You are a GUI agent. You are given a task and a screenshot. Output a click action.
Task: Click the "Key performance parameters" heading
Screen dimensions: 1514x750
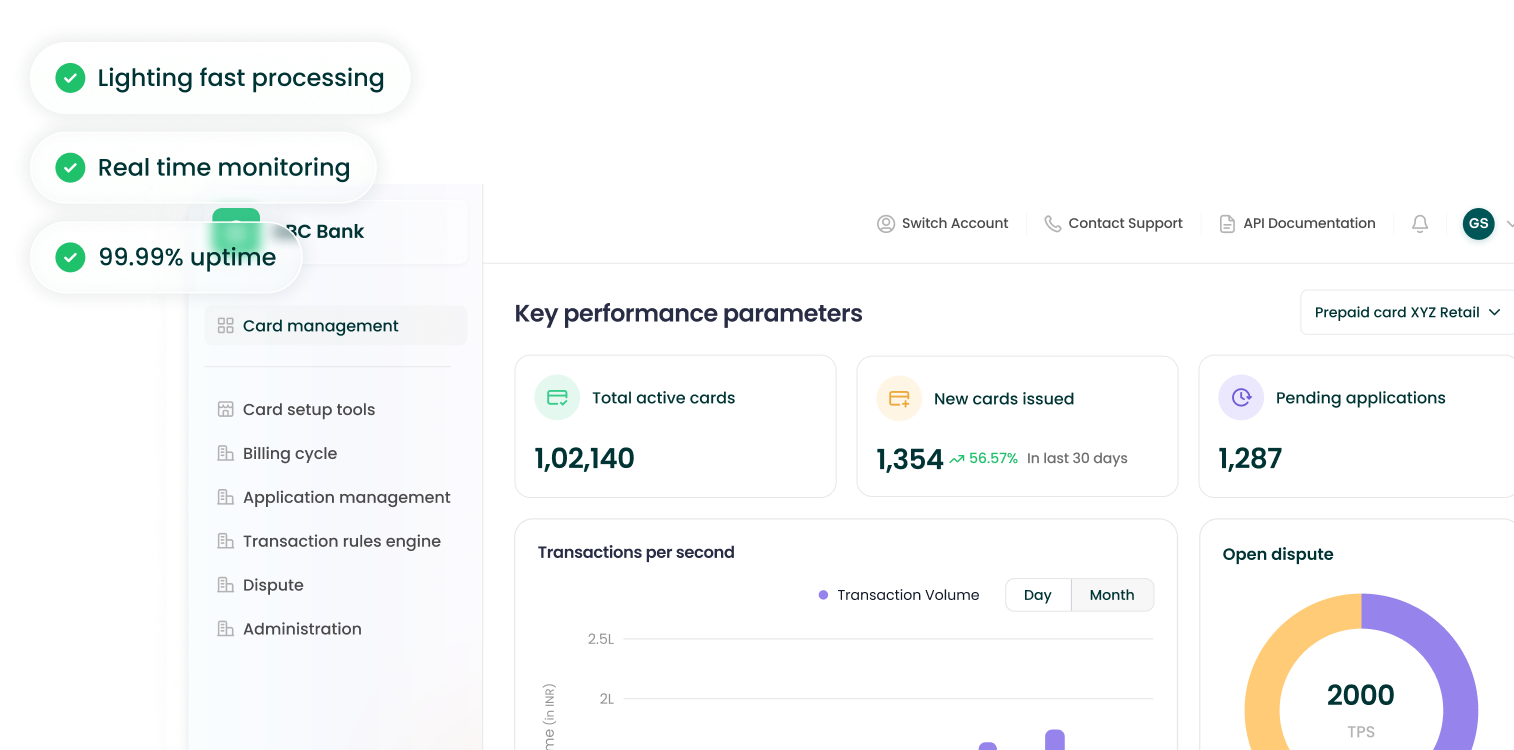click(688, 314)
